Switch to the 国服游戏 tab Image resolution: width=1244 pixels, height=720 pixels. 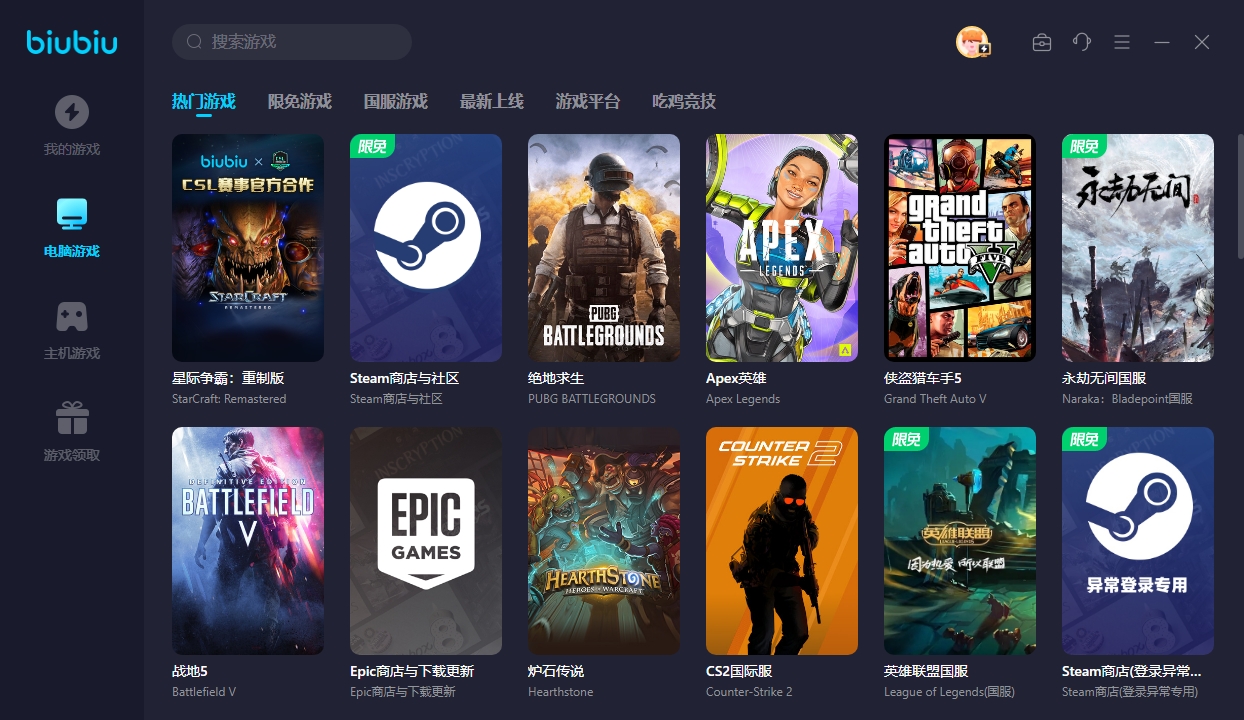(x=395, y=101)
